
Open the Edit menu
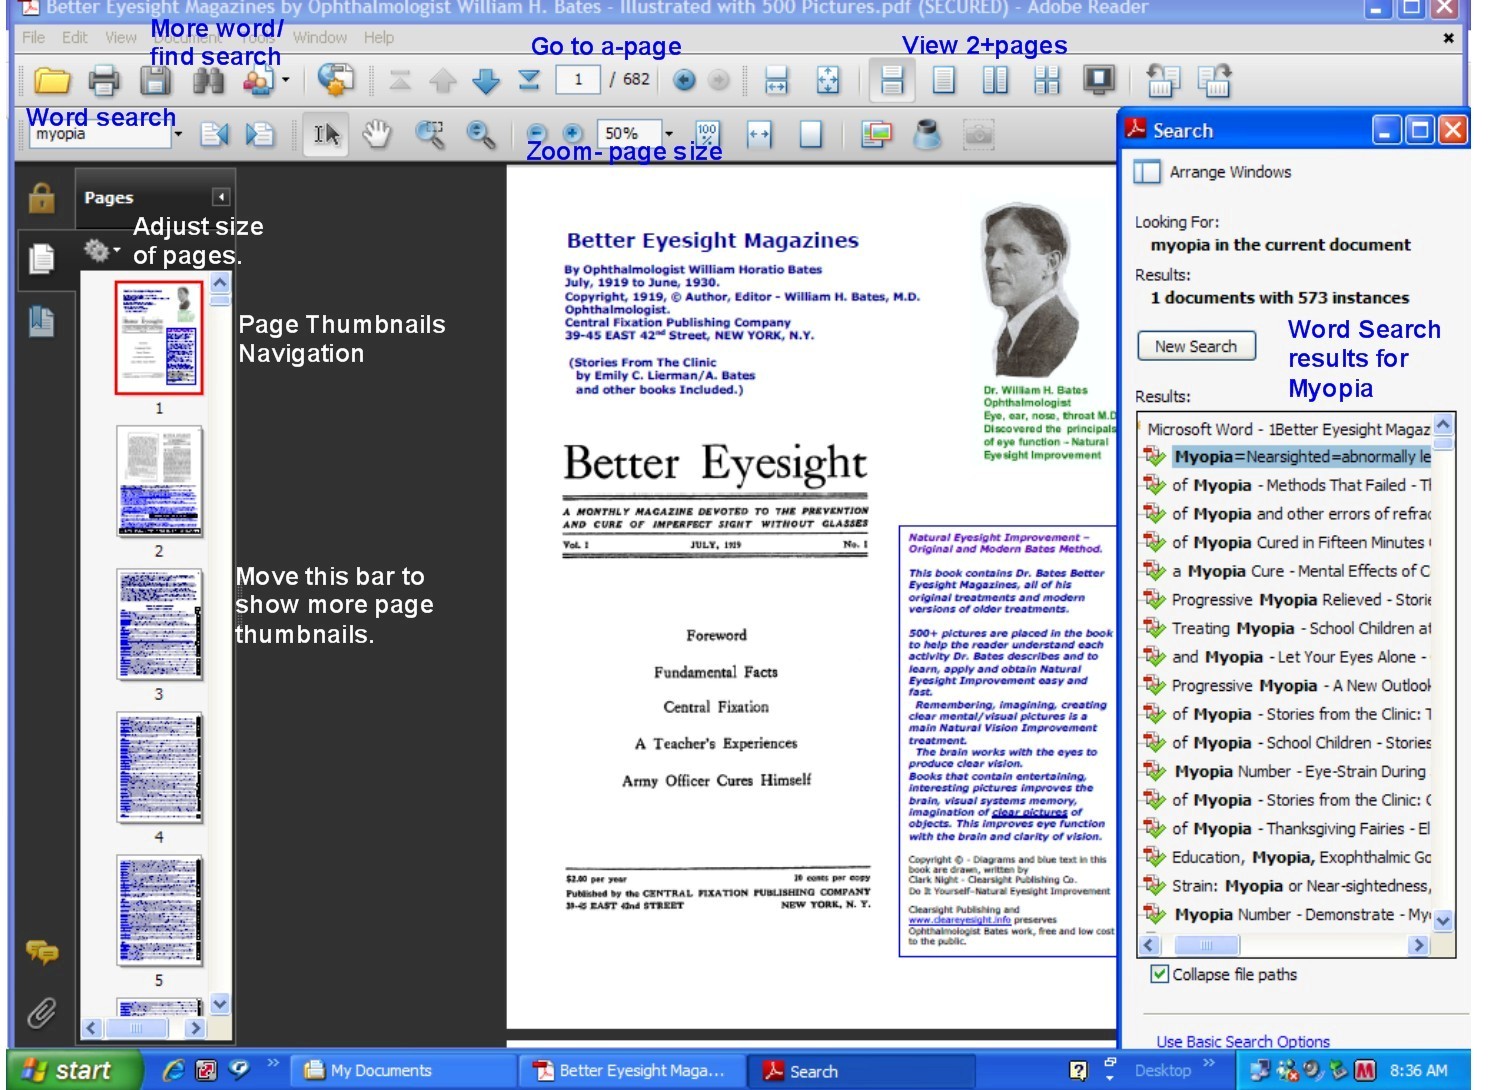tap(75, 38)
